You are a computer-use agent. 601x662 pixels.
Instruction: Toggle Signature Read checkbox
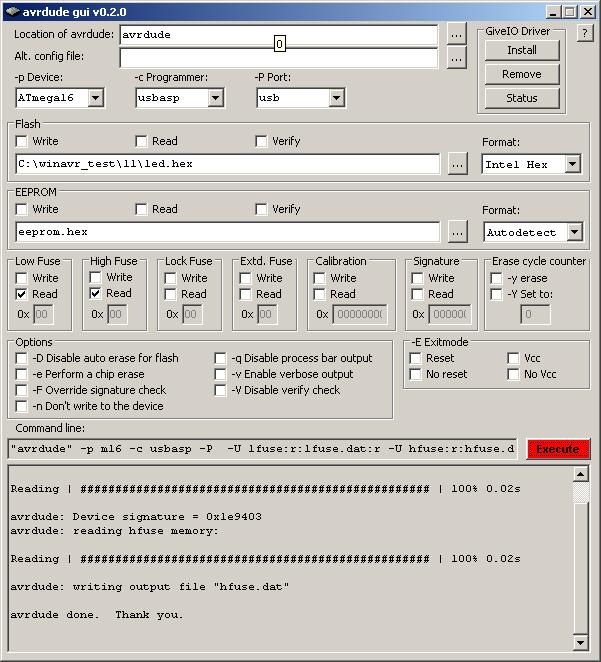tap(417, 294)
